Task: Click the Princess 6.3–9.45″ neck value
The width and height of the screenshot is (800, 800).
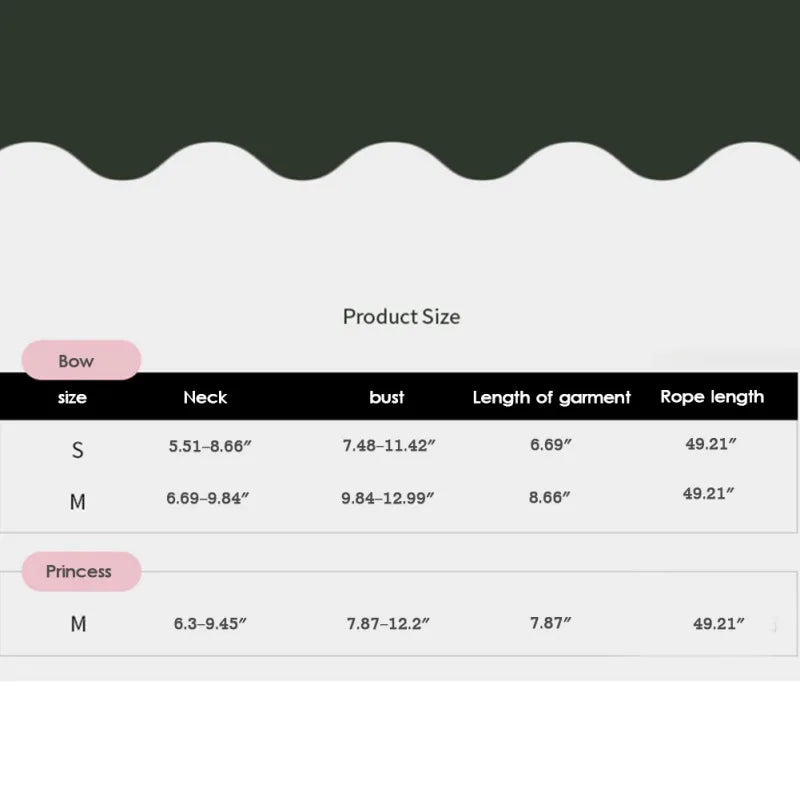Action: pos(210,624)
